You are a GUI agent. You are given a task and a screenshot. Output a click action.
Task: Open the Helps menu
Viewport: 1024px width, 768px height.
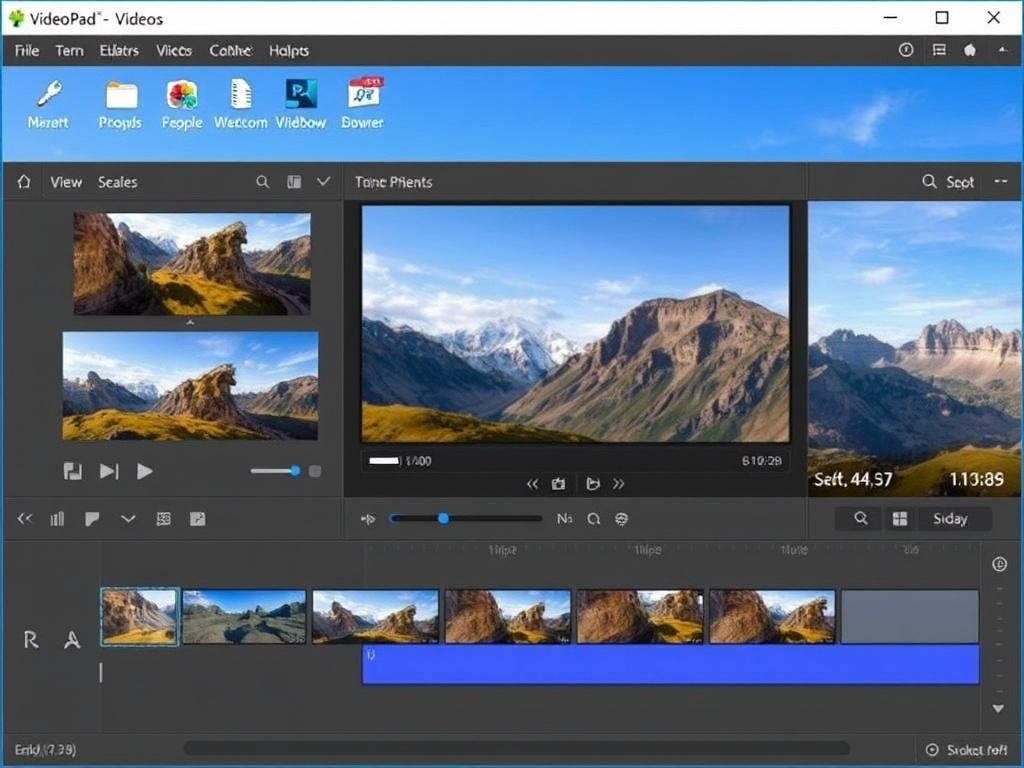288,50
